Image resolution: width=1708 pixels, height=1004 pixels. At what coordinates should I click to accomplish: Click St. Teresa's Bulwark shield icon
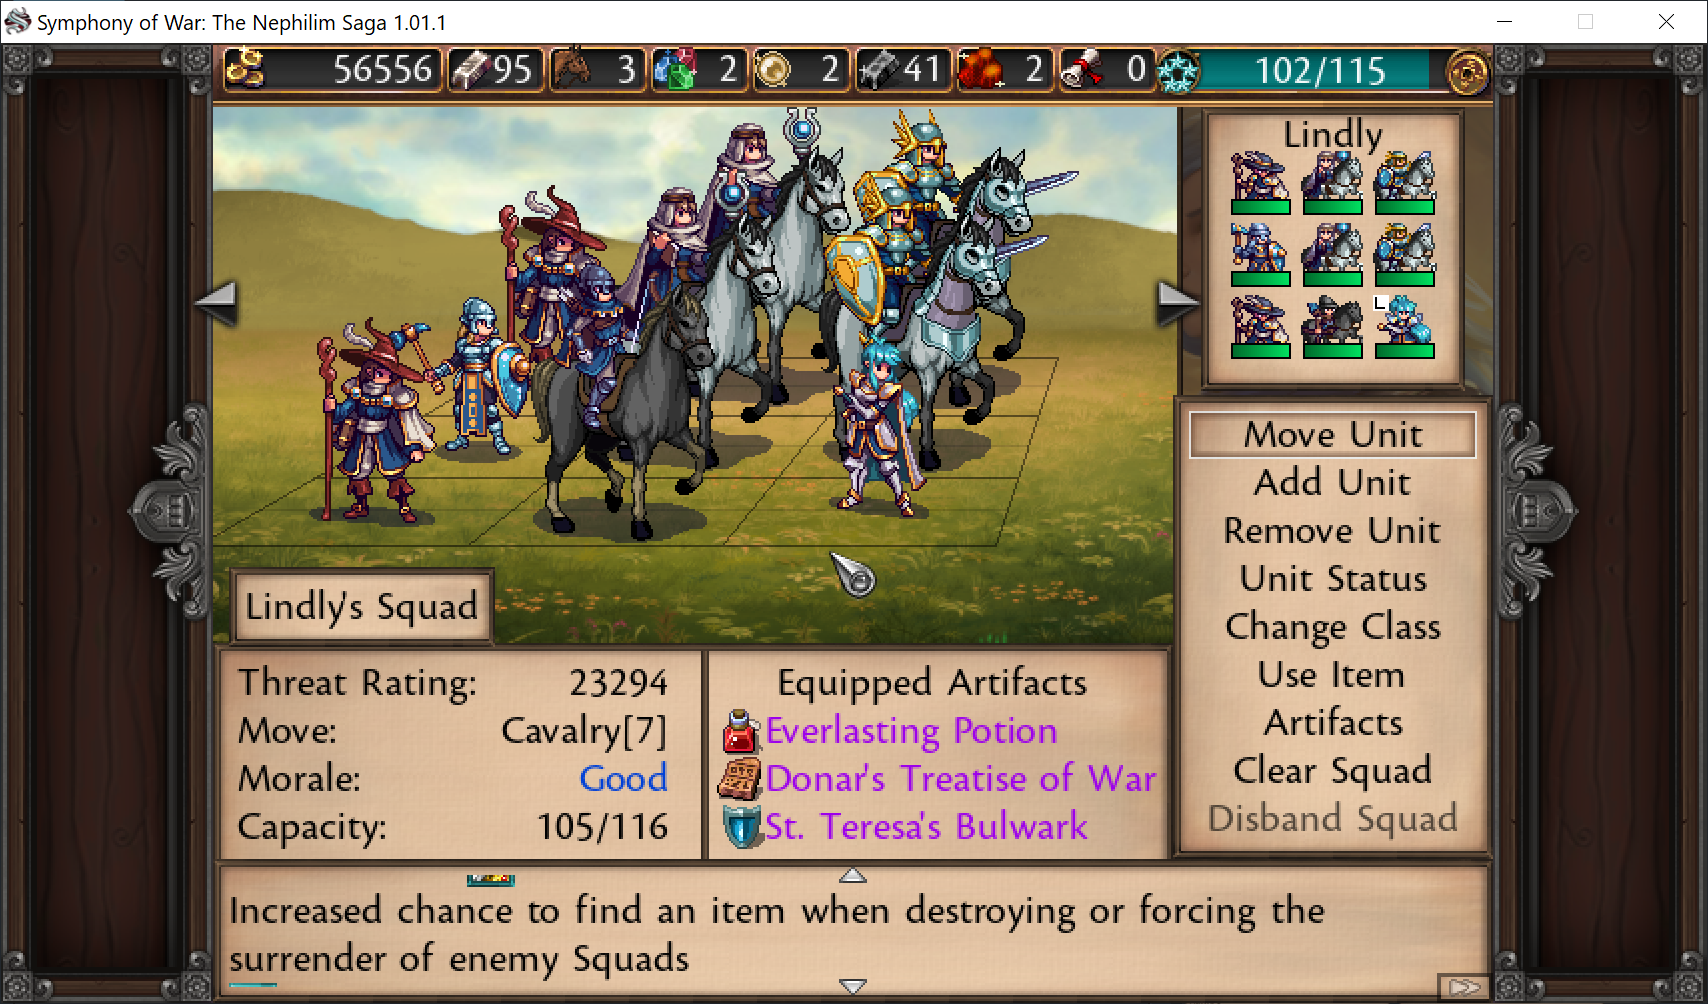[742, 827]
